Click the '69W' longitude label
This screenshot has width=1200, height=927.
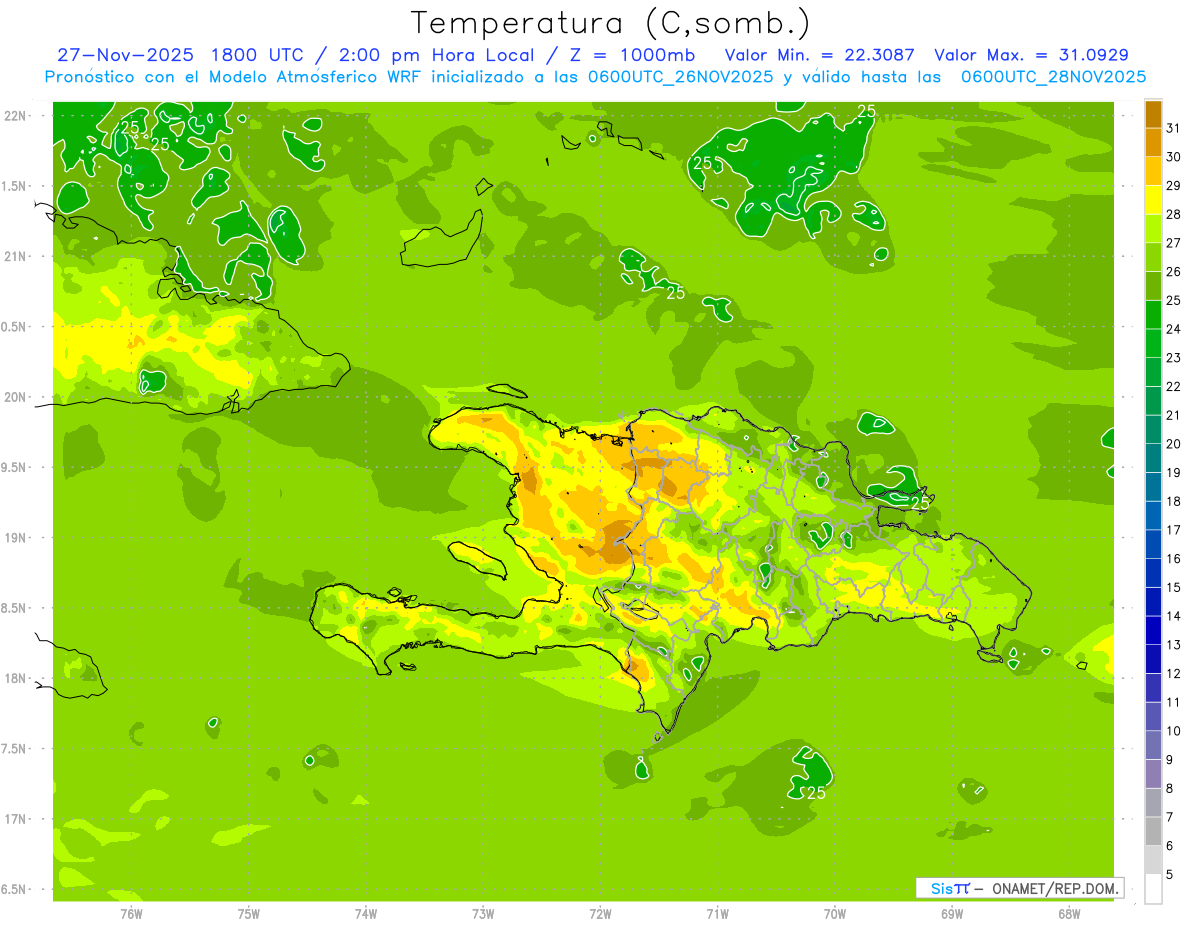point(952,913)
